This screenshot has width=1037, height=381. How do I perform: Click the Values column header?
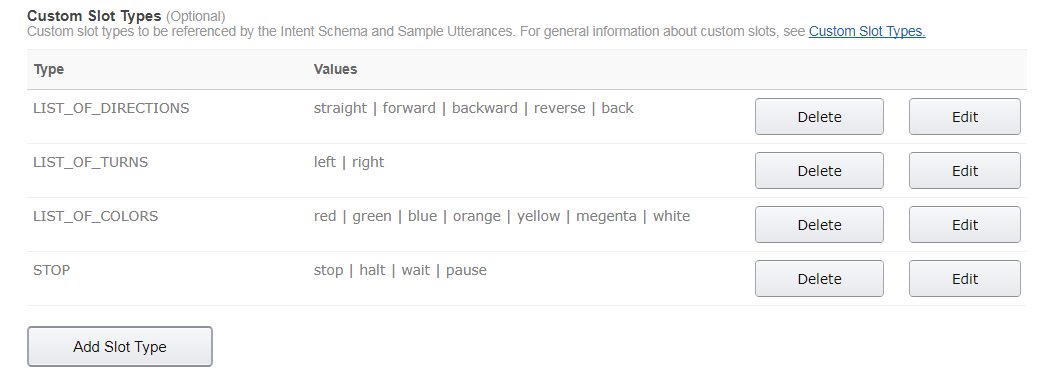pos(335,69)
